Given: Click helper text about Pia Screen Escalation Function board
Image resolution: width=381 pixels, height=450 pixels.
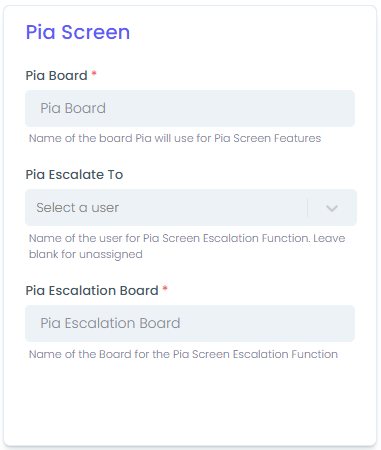Looking at the screenshot, I should [183, 354].
